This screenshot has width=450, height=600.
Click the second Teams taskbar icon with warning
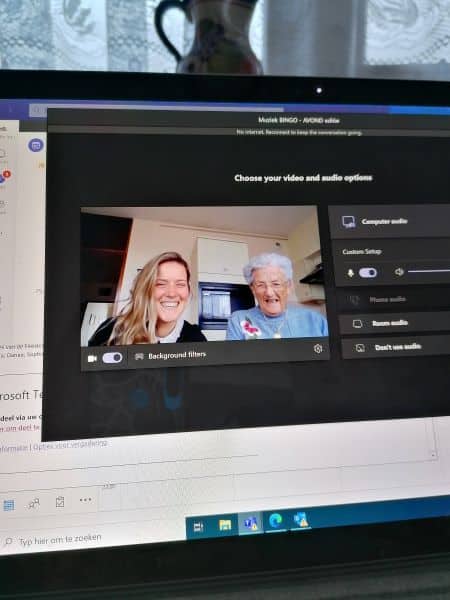301,519
